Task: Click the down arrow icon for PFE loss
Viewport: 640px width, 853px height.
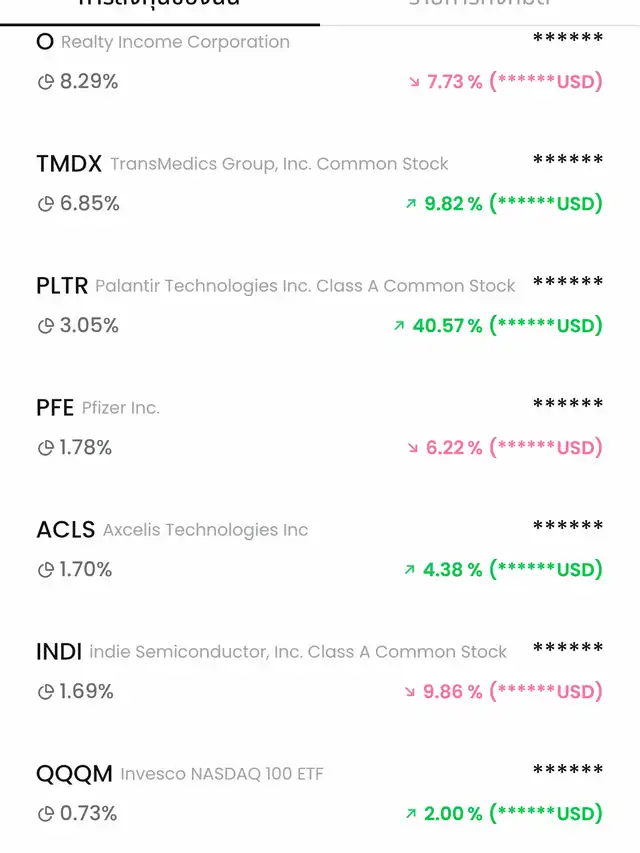Action: 413,448
